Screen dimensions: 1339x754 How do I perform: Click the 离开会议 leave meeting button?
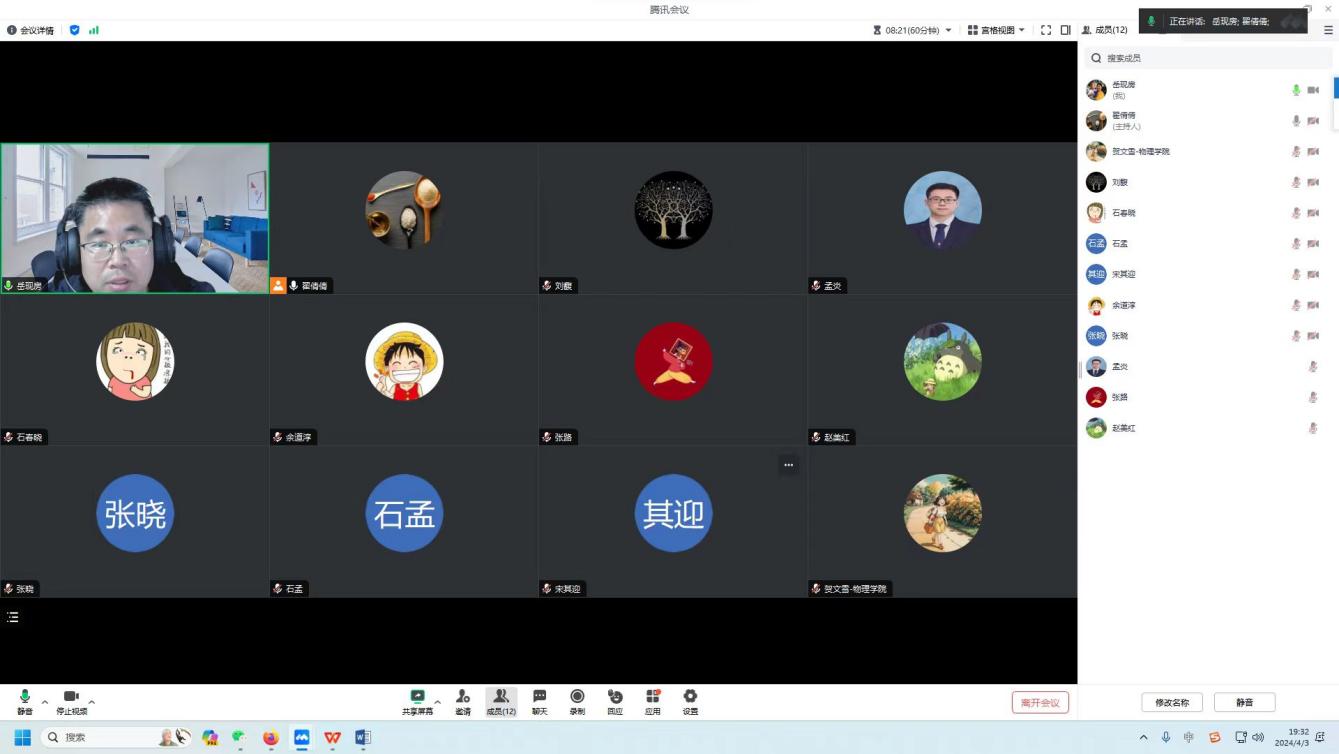[x=1040, y=702]
